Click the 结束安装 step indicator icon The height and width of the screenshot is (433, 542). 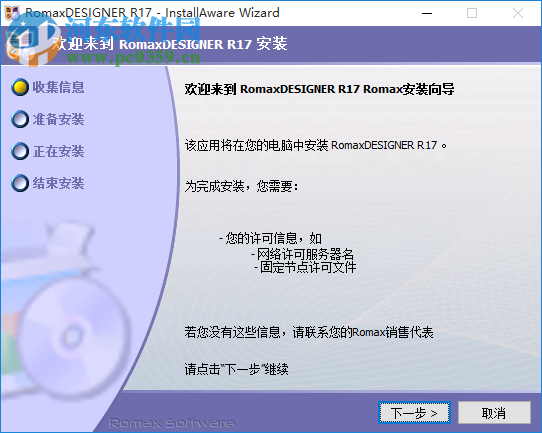pyautogui.click(x=20, y=183)
